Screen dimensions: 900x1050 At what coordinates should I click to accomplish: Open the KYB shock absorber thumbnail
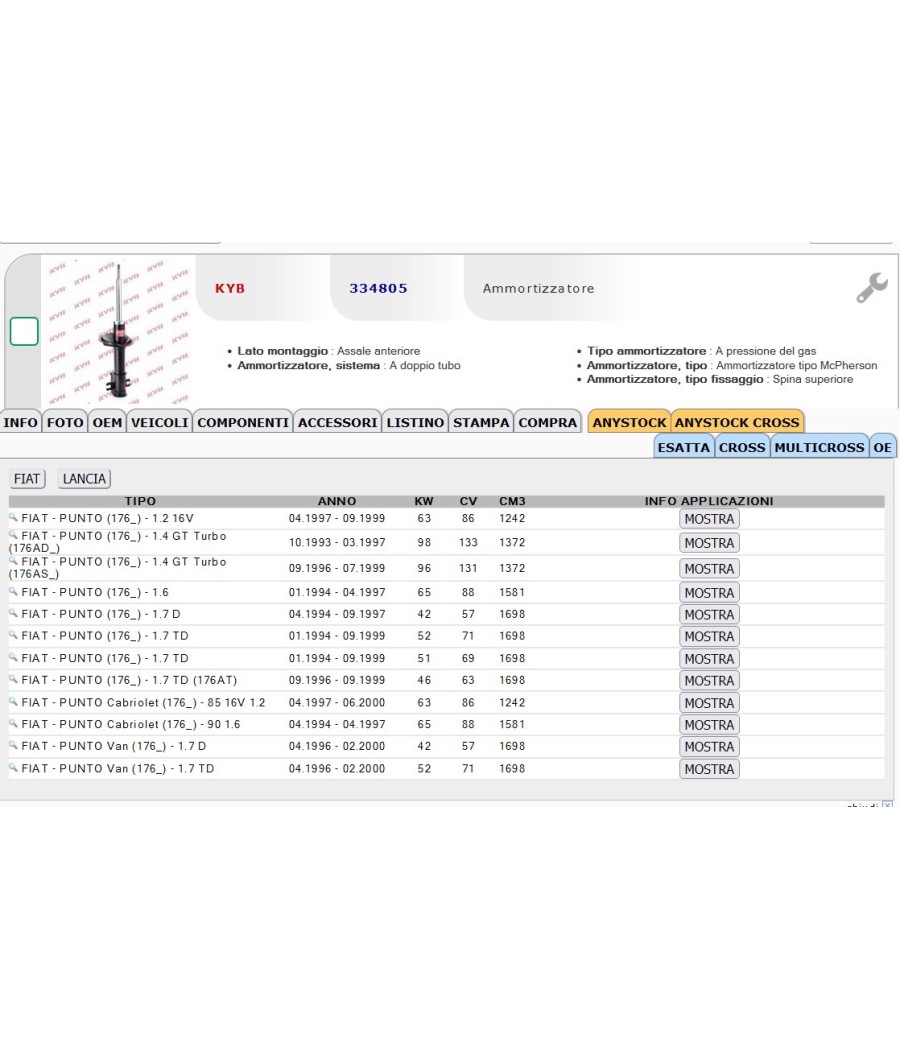[118, 331]
